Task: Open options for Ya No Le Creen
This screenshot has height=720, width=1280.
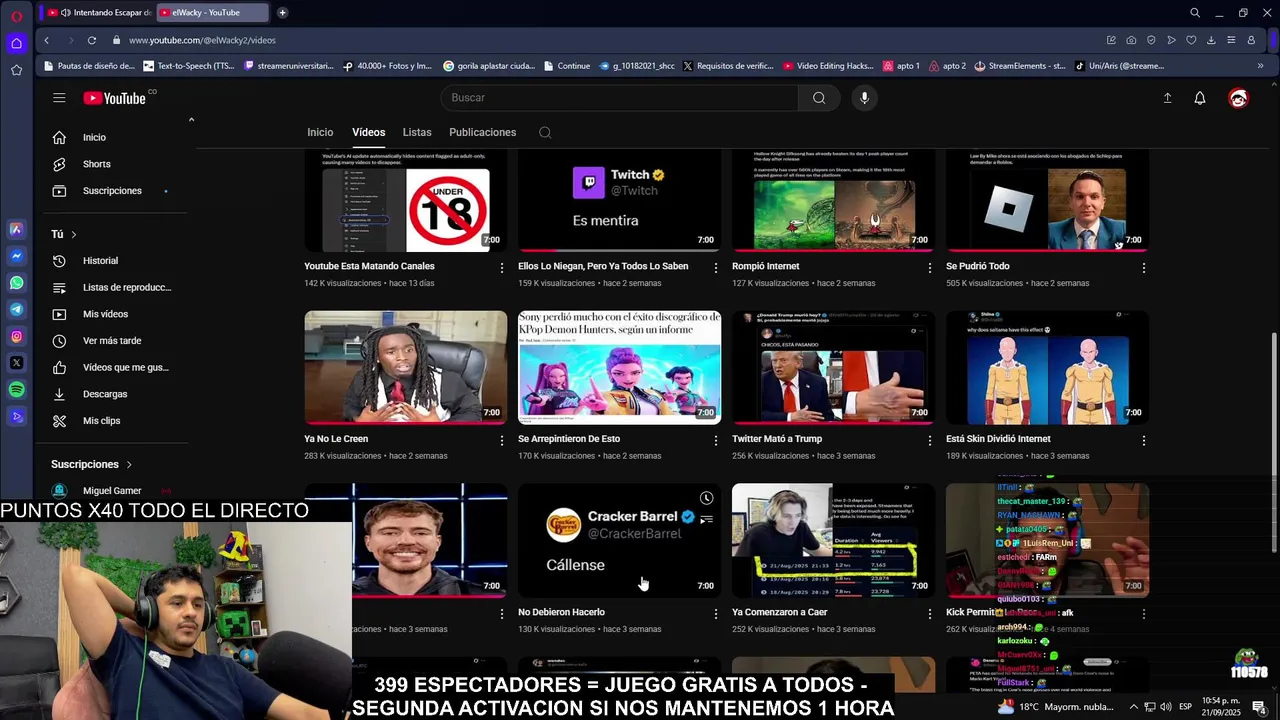Action: (502, 440)
